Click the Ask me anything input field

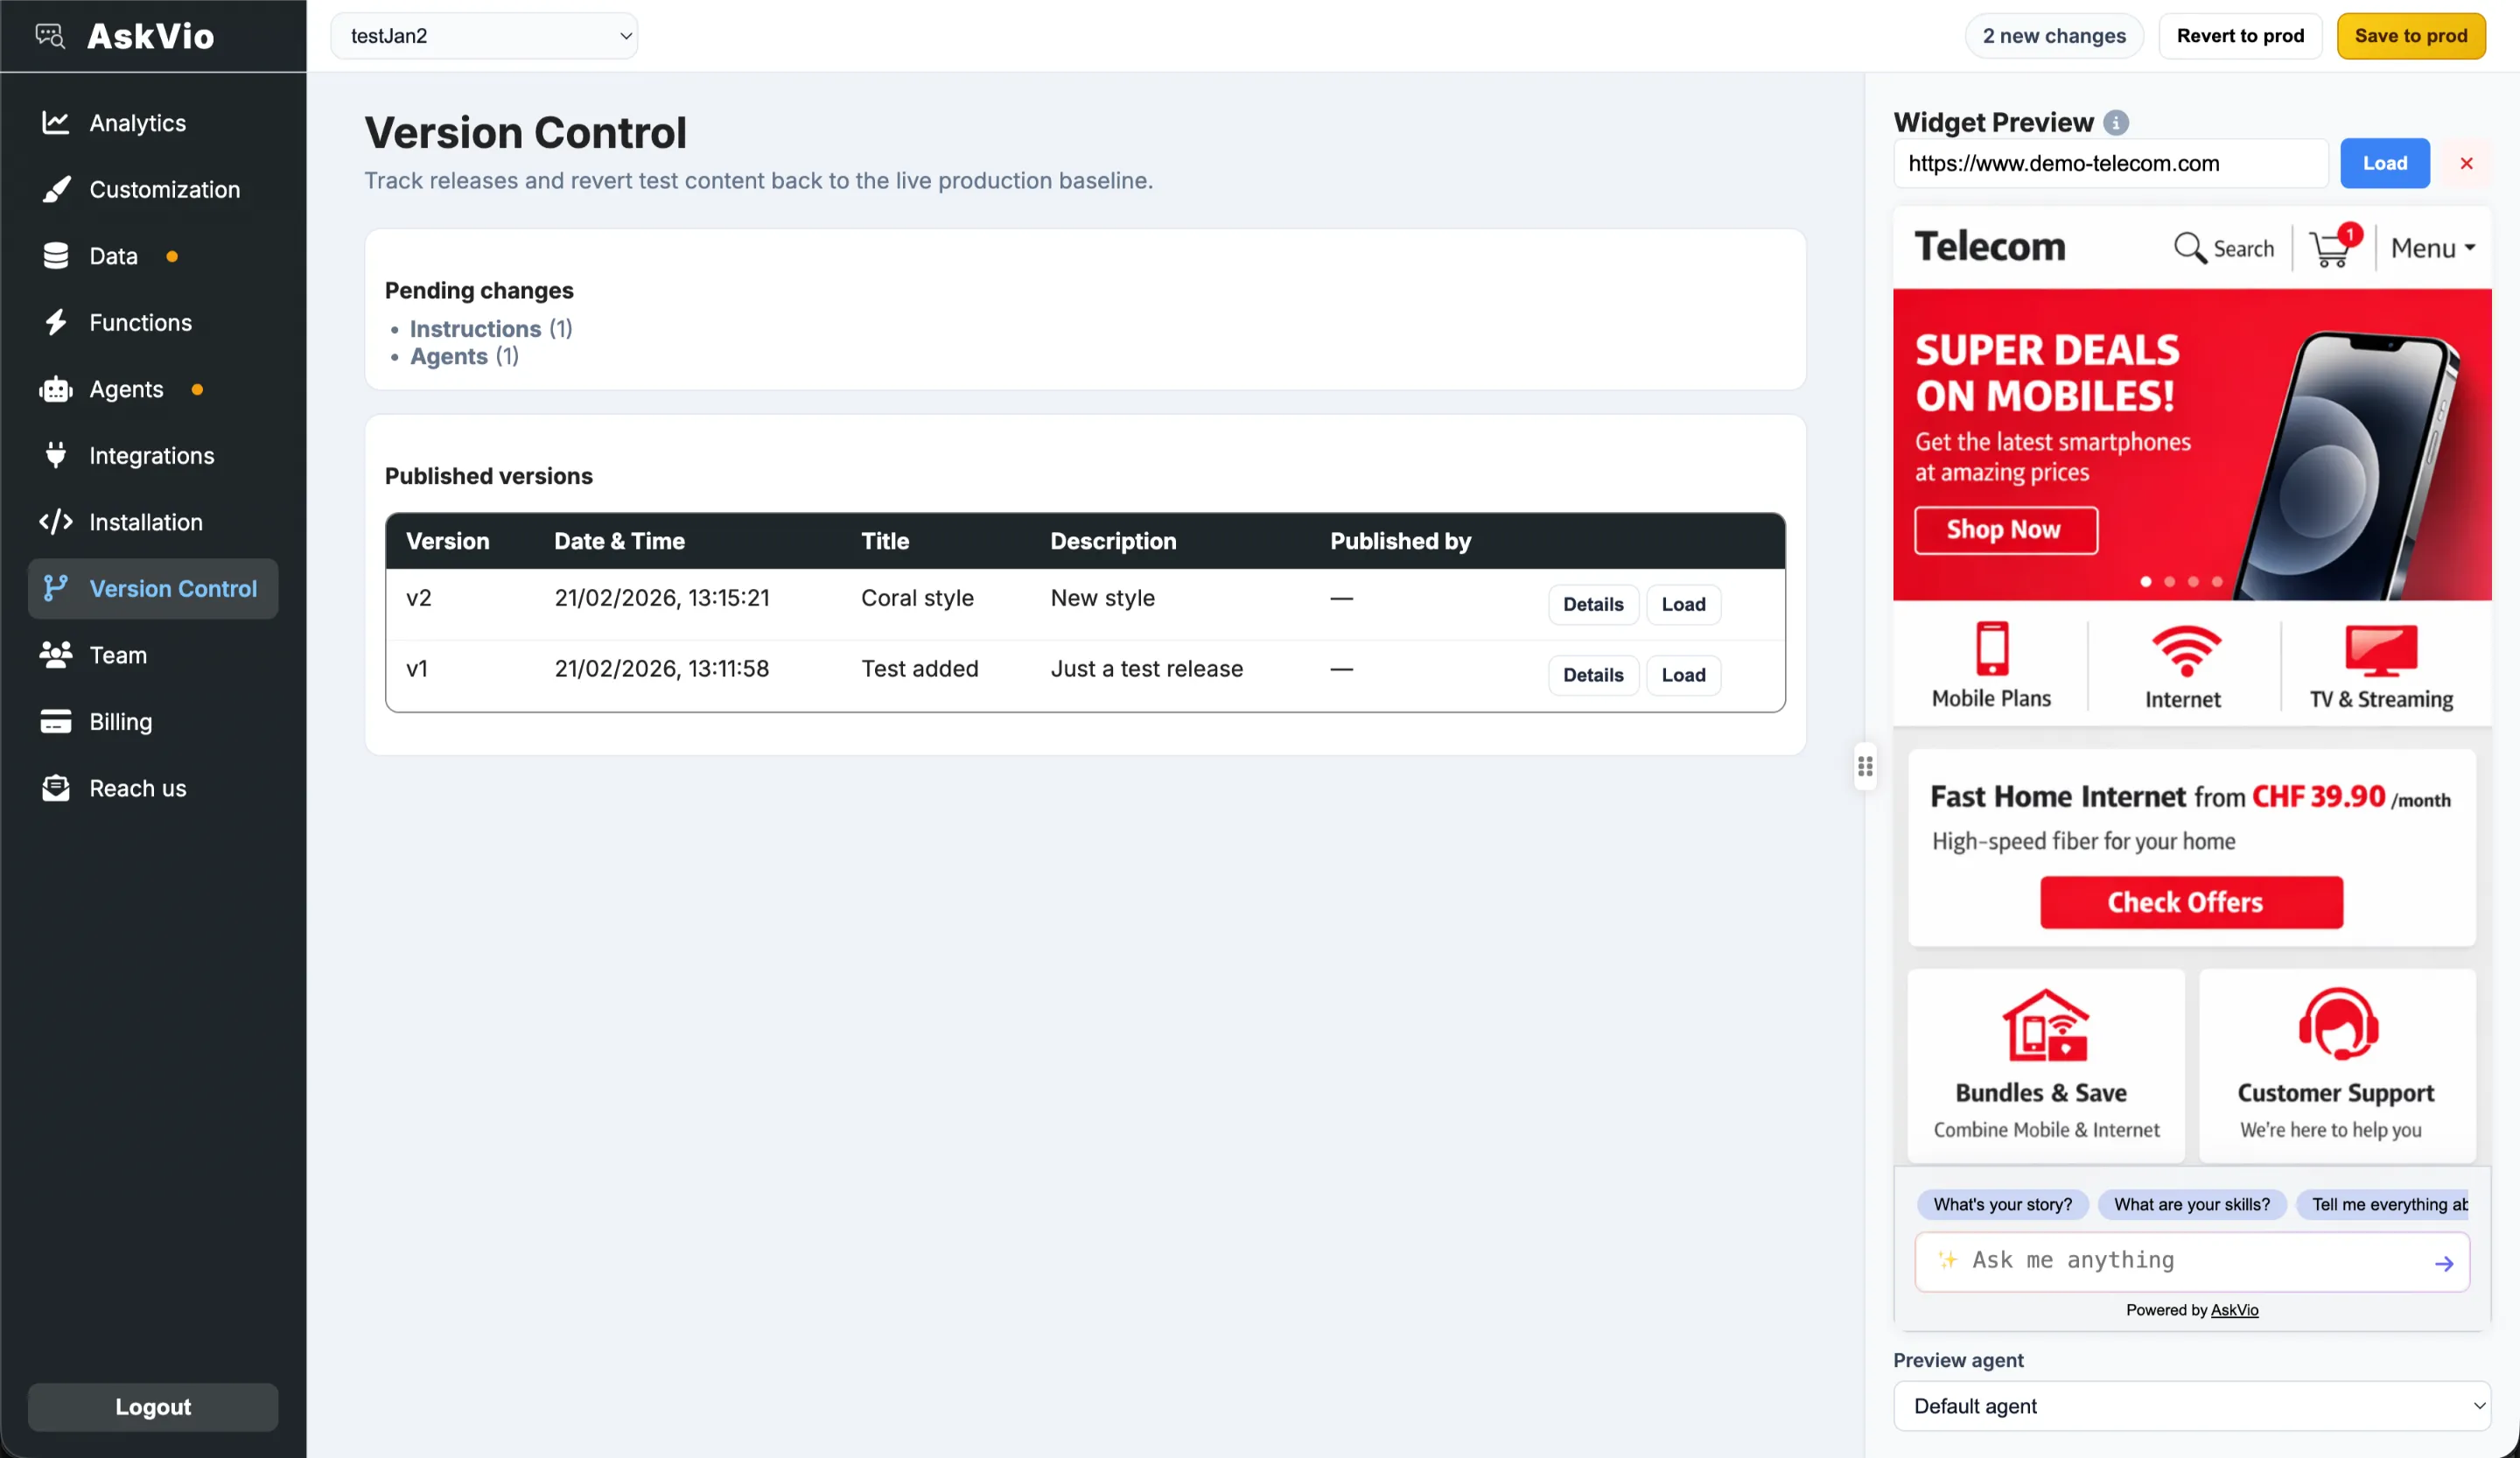2191,1261
